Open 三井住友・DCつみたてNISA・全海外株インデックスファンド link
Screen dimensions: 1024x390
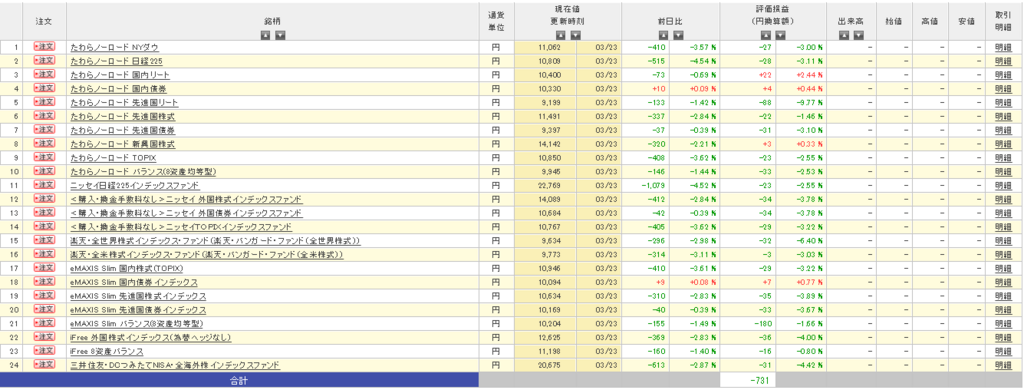point(175,365)
